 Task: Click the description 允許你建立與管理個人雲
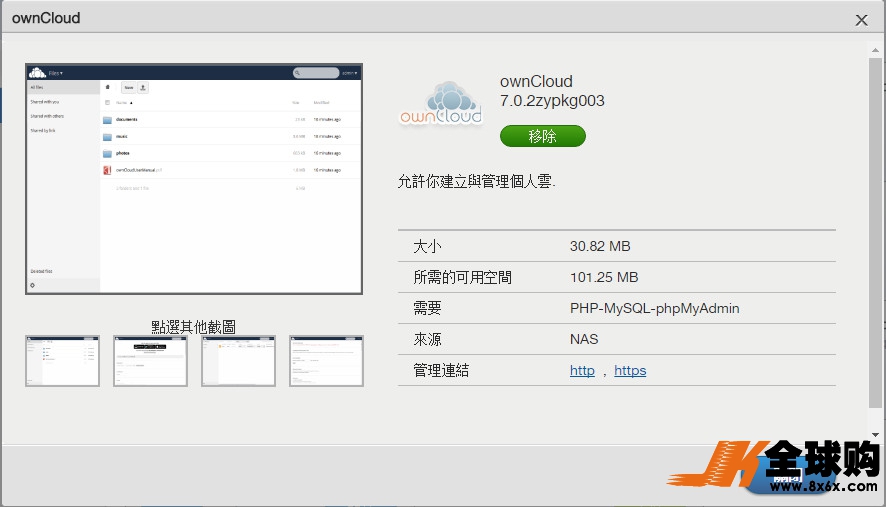pyautogui.click(x=476, y=181)
